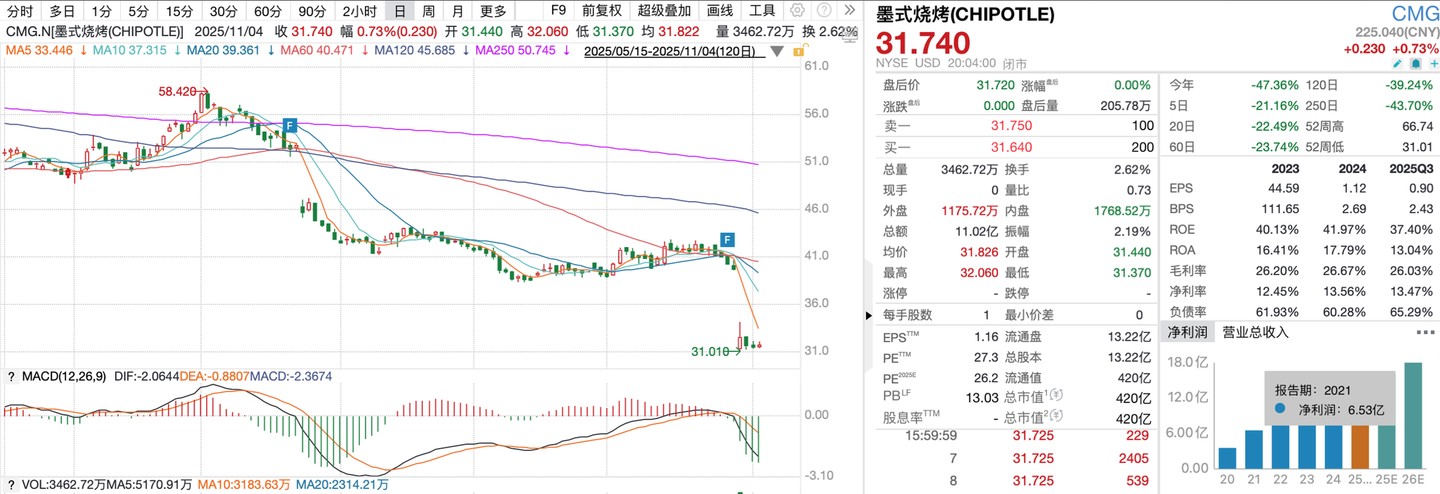Click the MA120 down-arrow indicator
The image size is (1440, 494).
pyautogui.click(x=467, y=50)
